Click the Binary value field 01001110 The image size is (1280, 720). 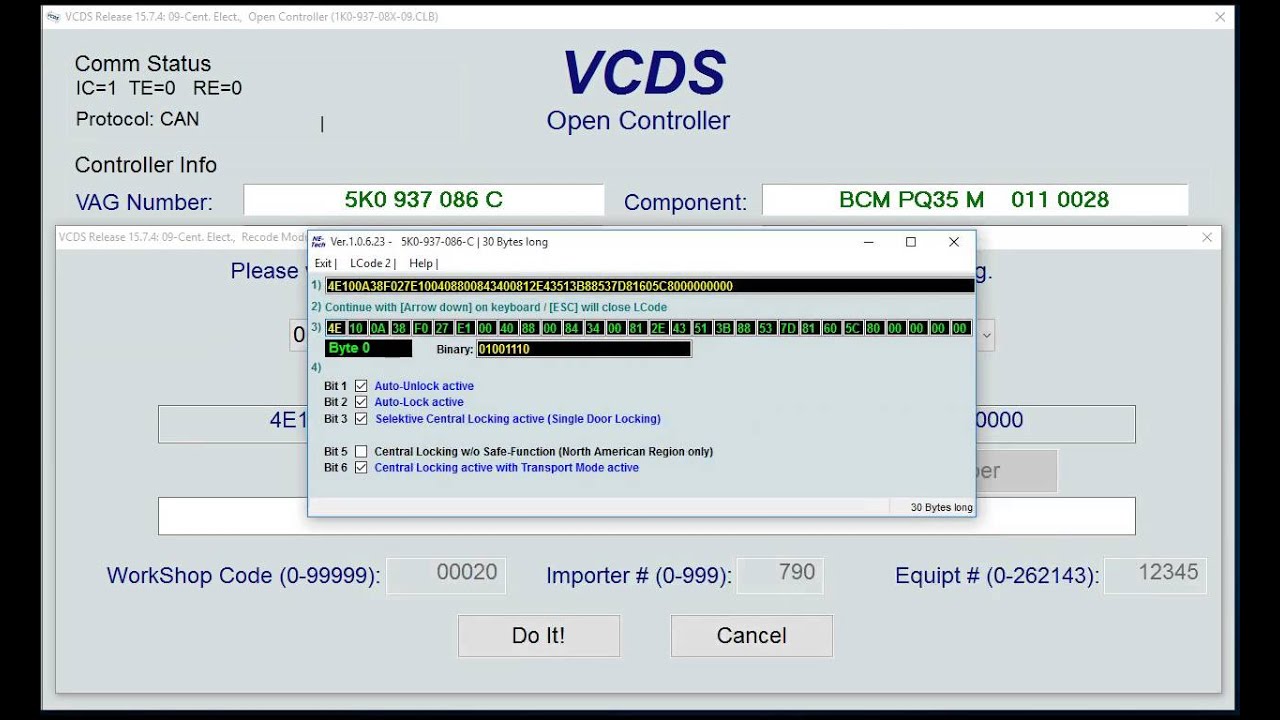click(584, 349)
